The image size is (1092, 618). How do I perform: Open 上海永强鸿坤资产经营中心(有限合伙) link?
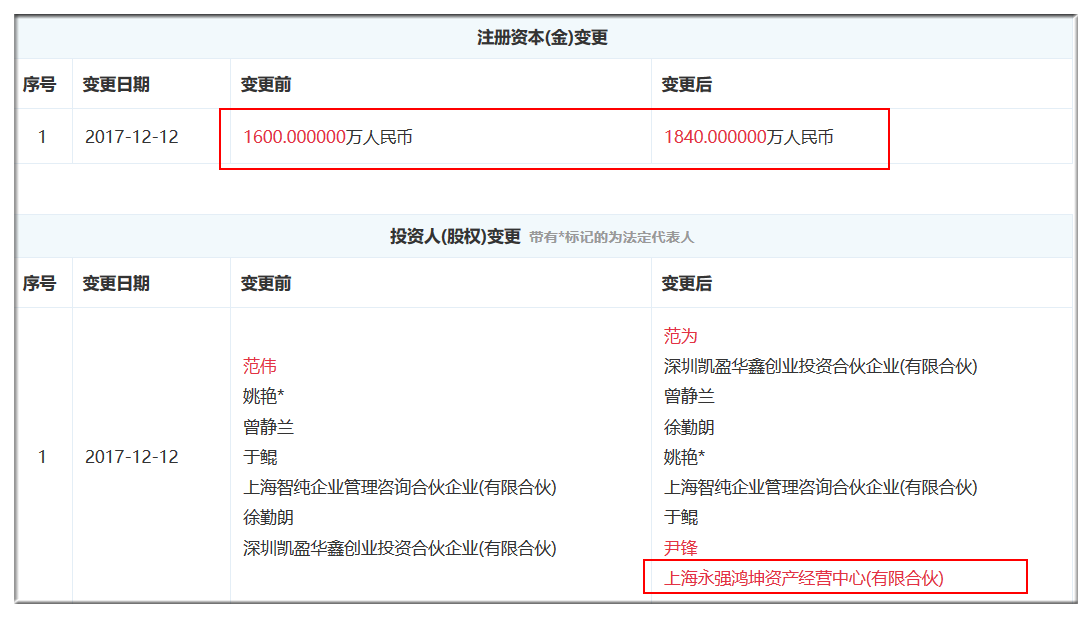point(804,578)
